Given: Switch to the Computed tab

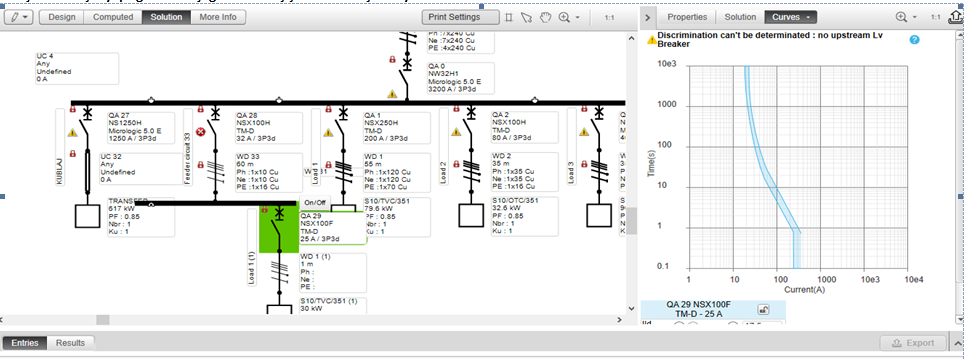Looking at the screenshot, I should point(113,17).
